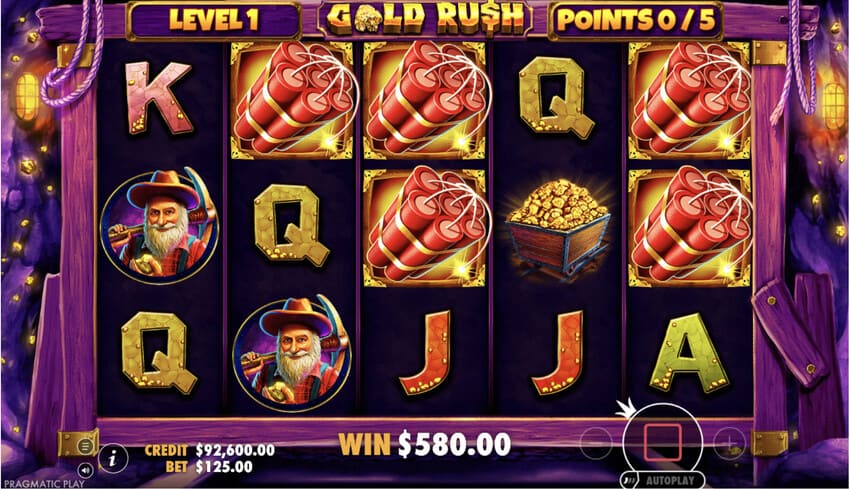Click the green A symbol
The width and height of the screenshot is (850, 489).
tap(688, 353)
